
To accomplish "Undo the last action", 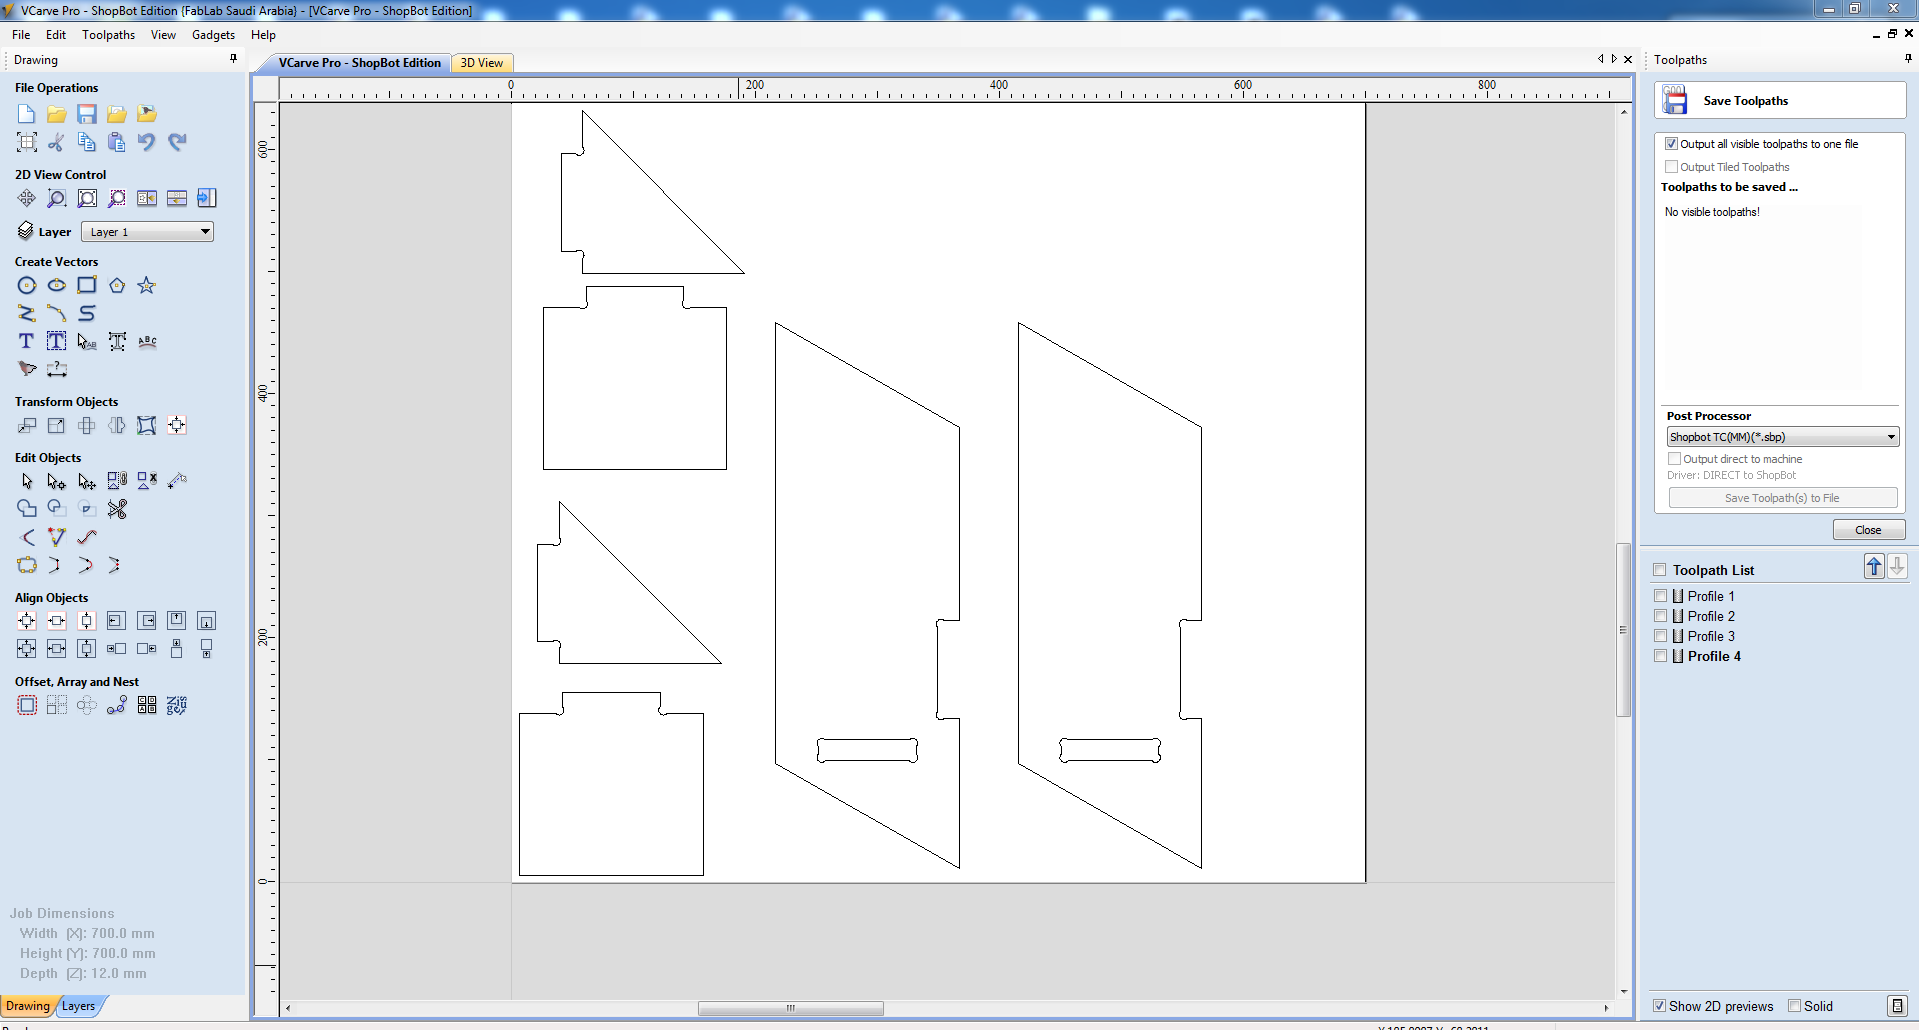I will point(147,142).
